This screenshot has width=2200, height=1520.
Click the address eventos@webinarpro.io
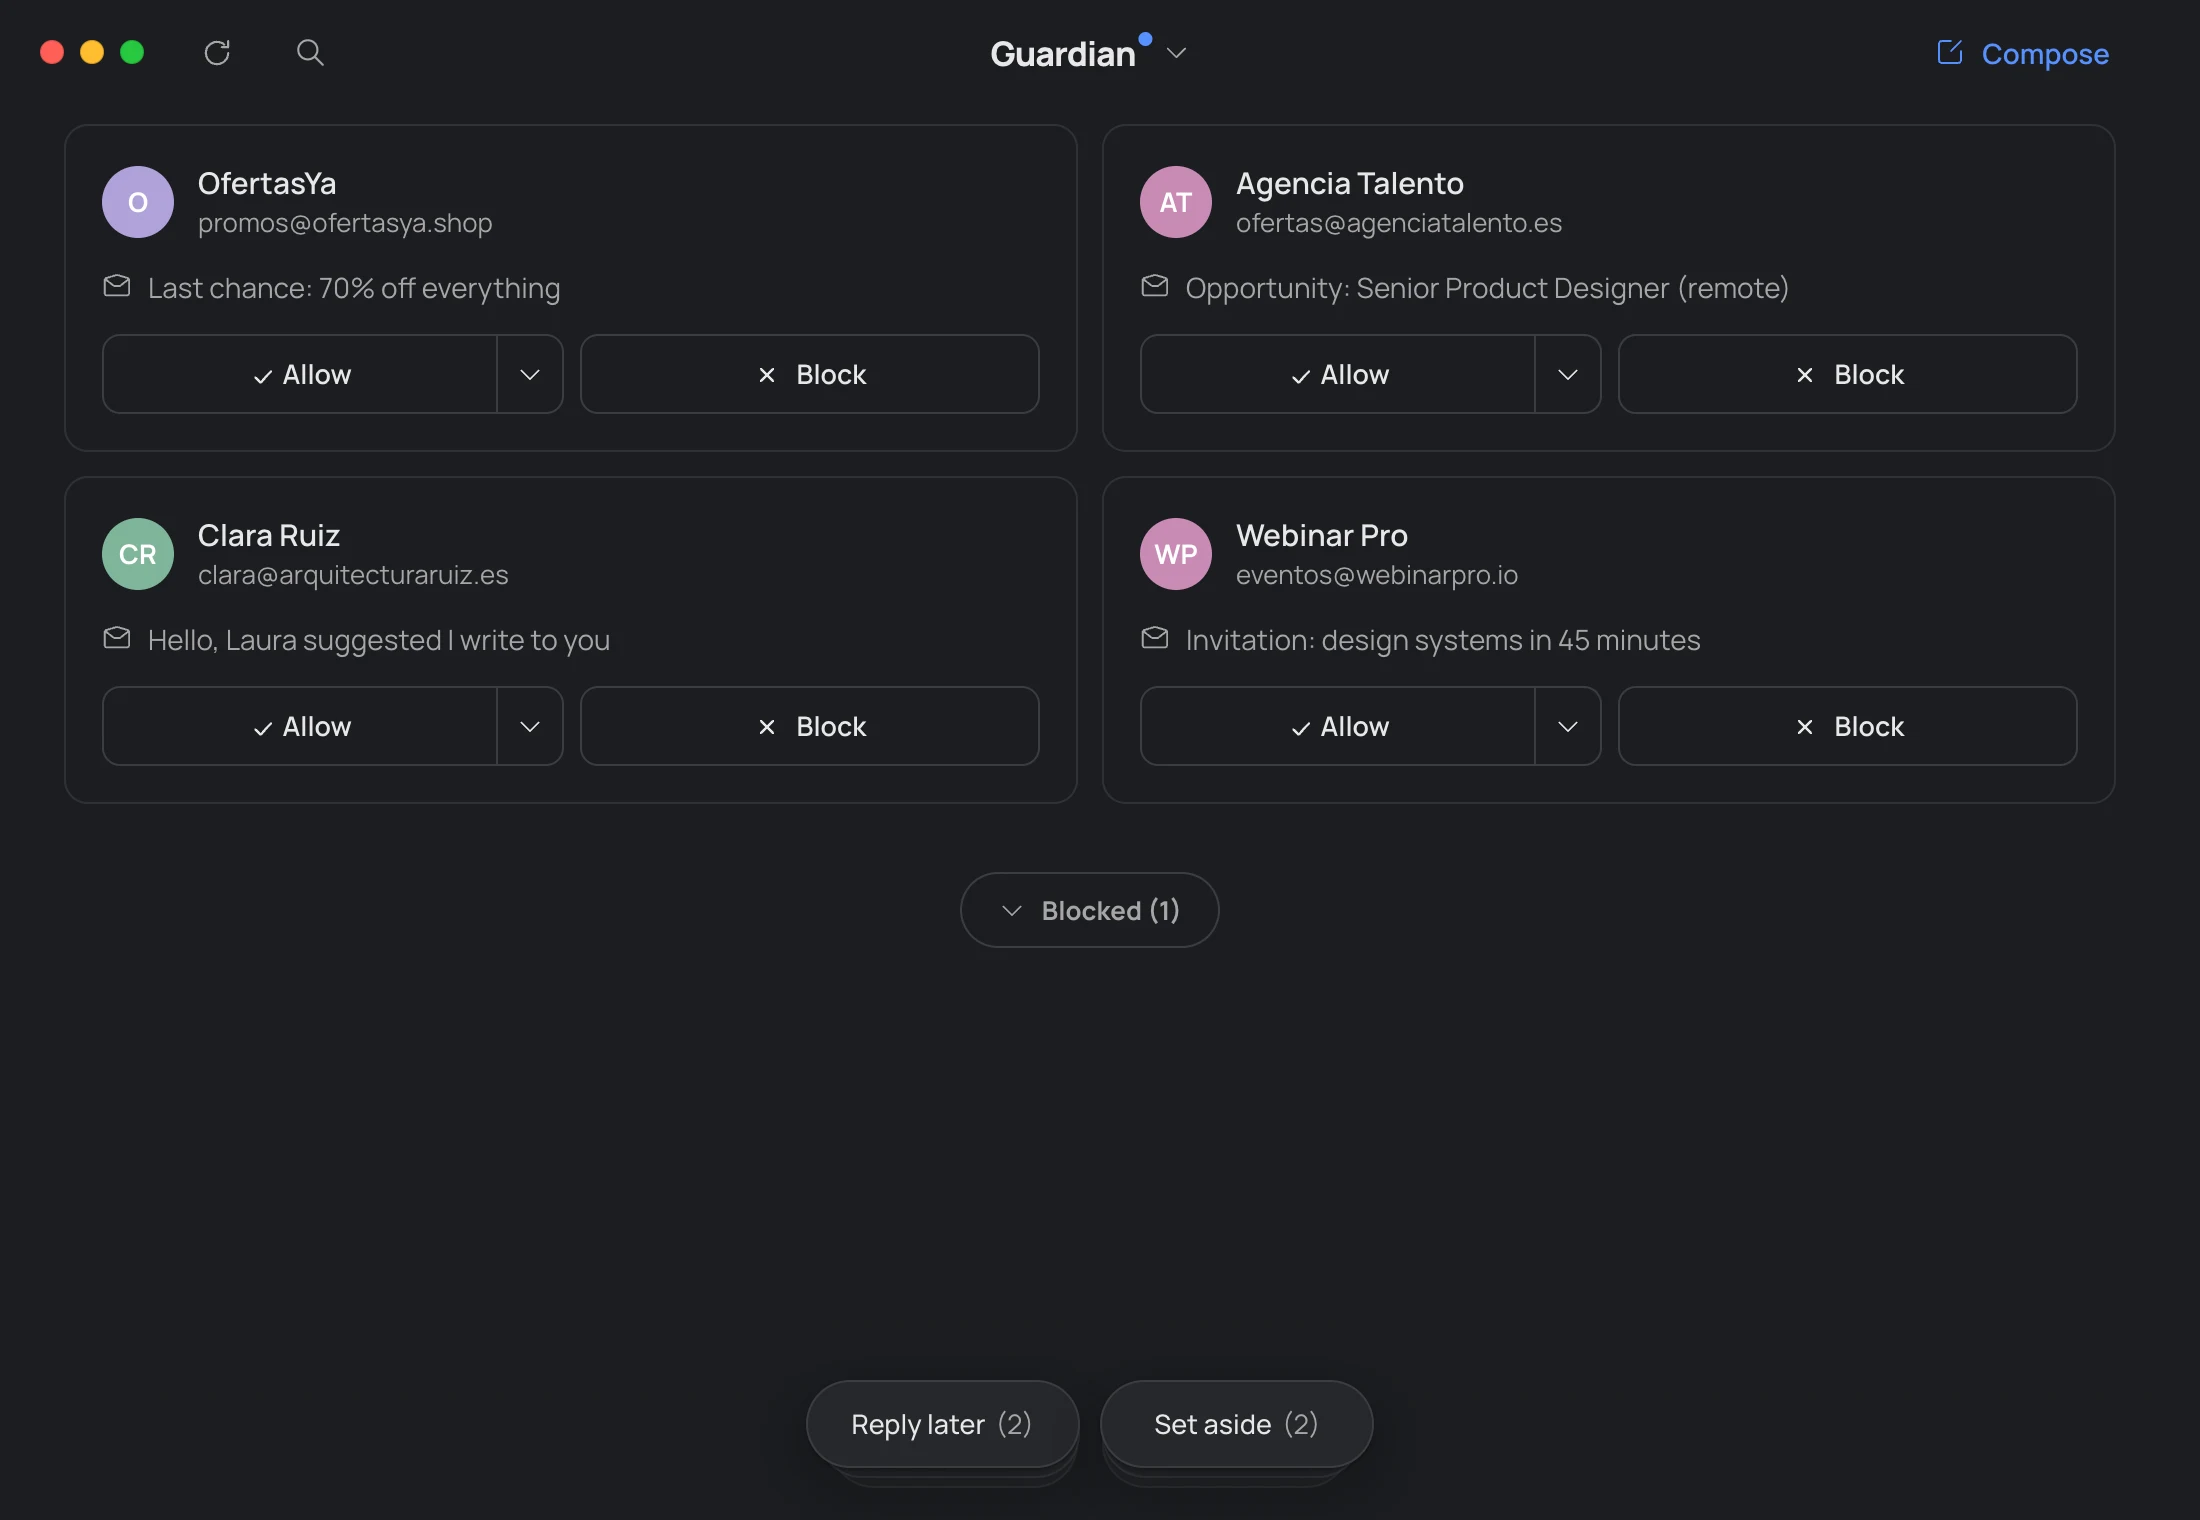(1377, 575)
